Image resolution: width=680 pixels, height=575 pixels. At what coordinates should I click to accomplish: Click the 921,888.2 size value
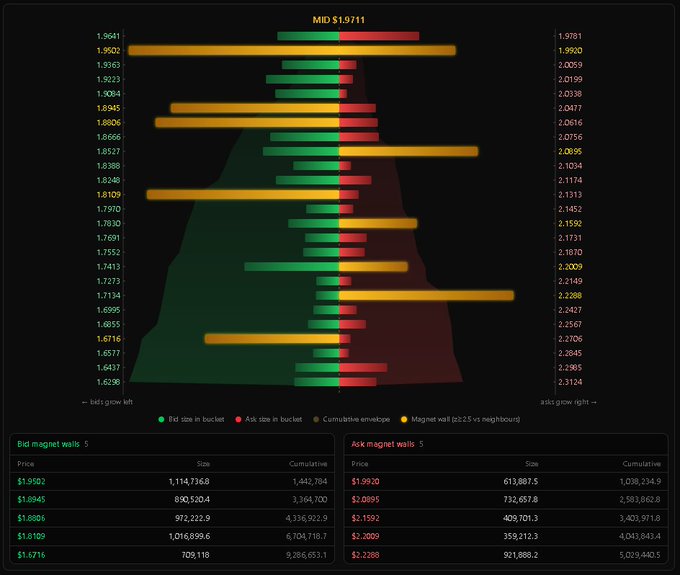pyautogui.click(x=521, y=555)
